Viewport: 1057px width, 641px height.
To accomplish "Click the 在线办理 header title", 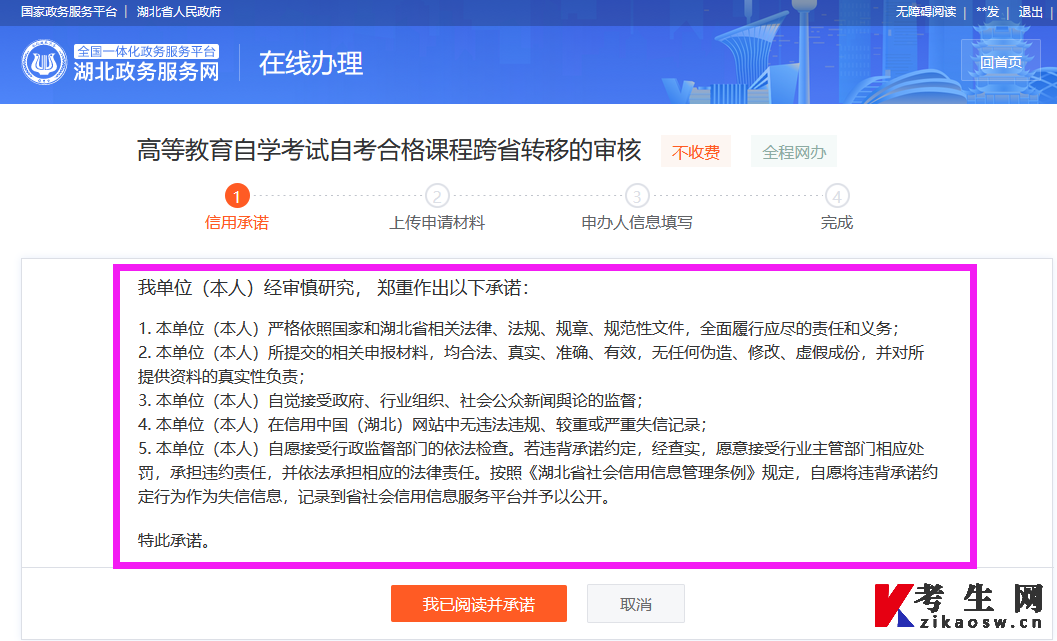I will (x=311, y=63).
